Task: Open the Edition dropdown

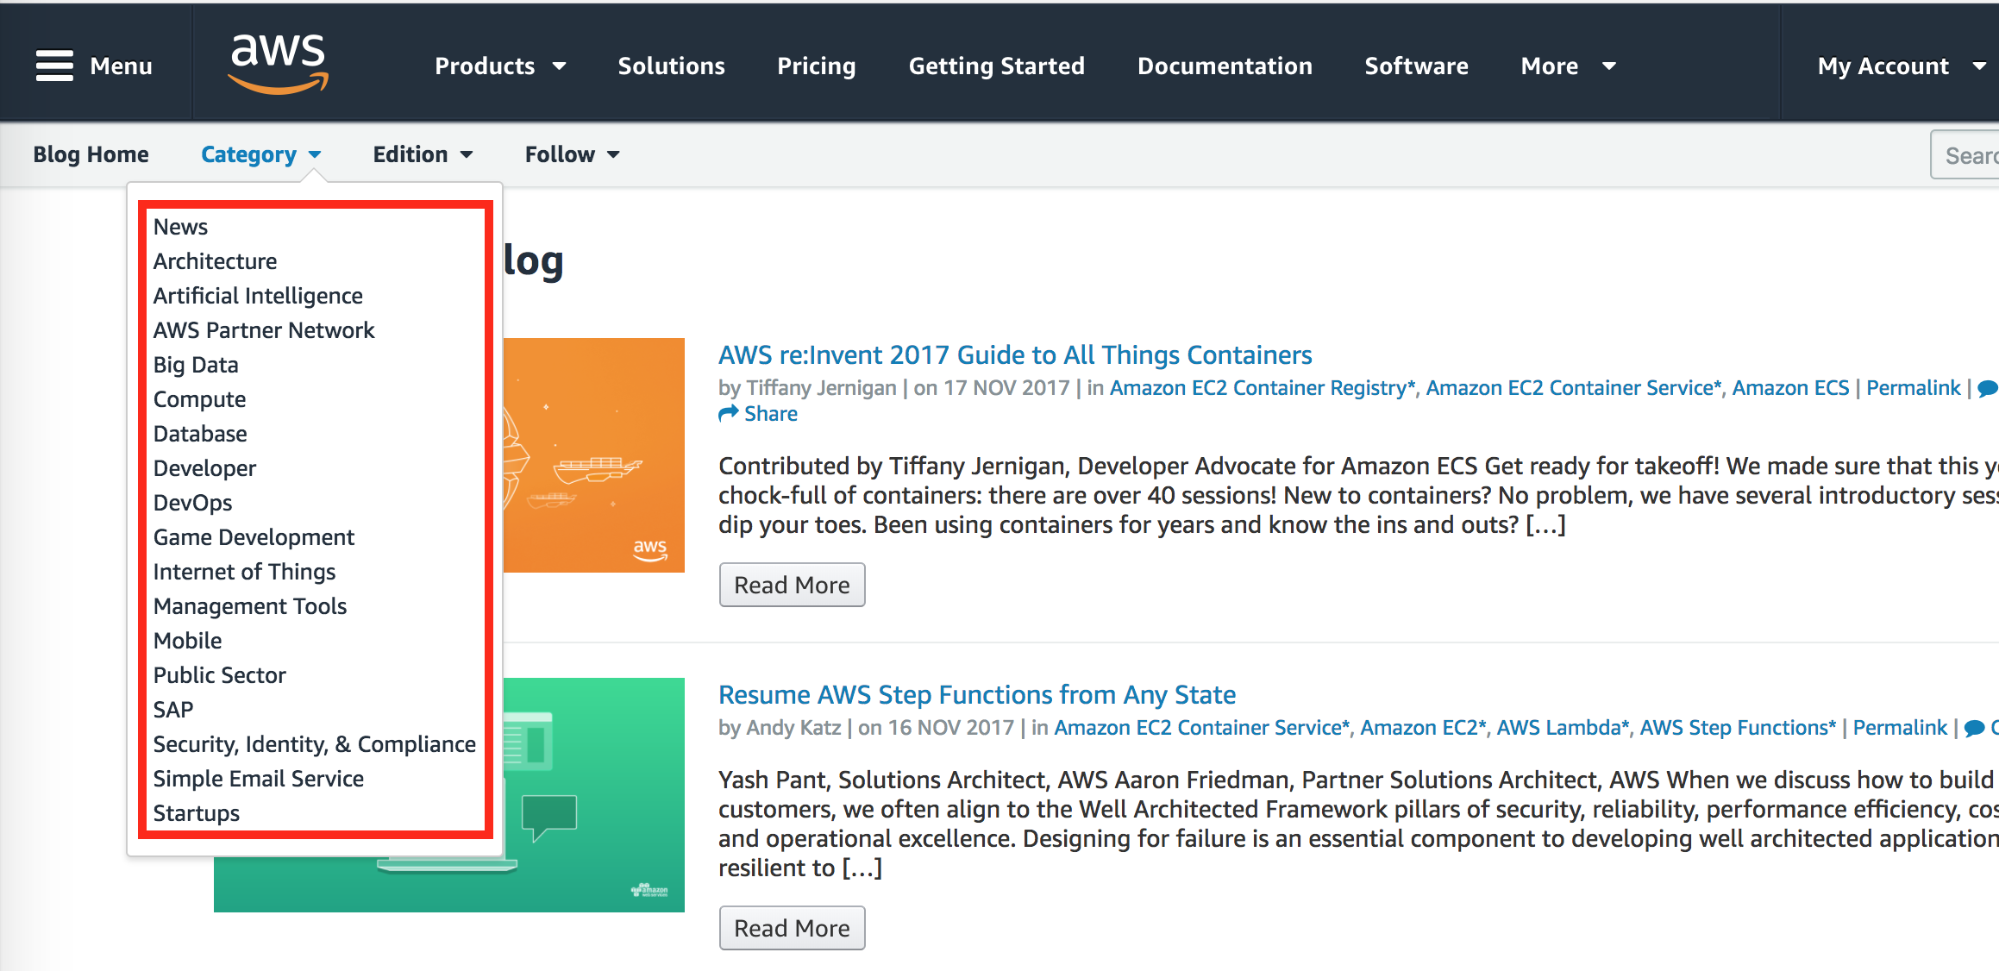Action: [423, 155]
